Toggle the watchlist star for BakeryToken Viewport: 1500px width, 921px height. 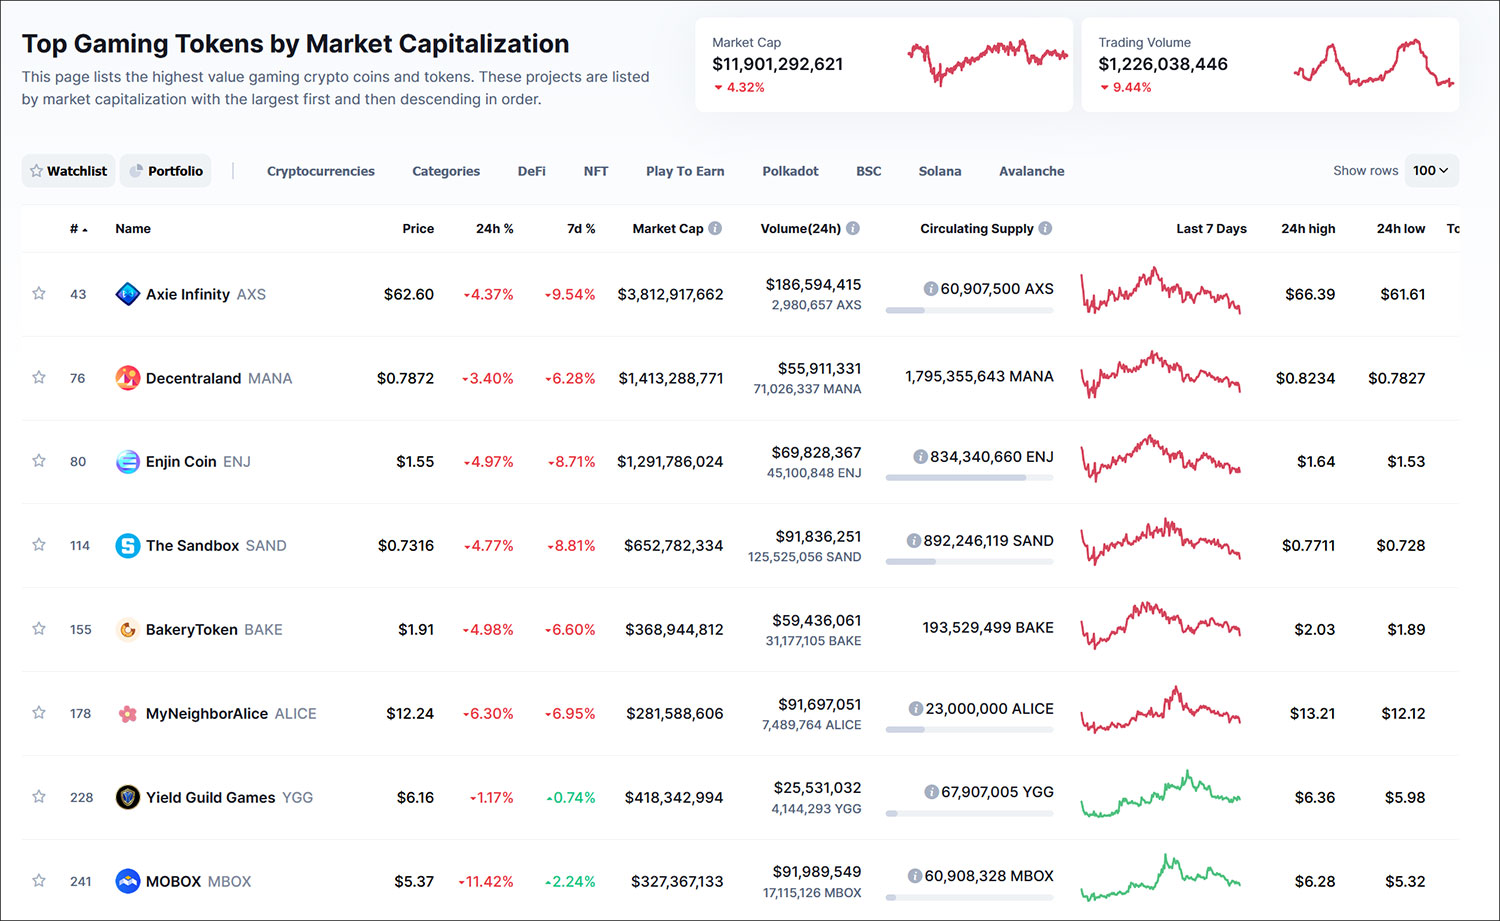coord(39,629)
